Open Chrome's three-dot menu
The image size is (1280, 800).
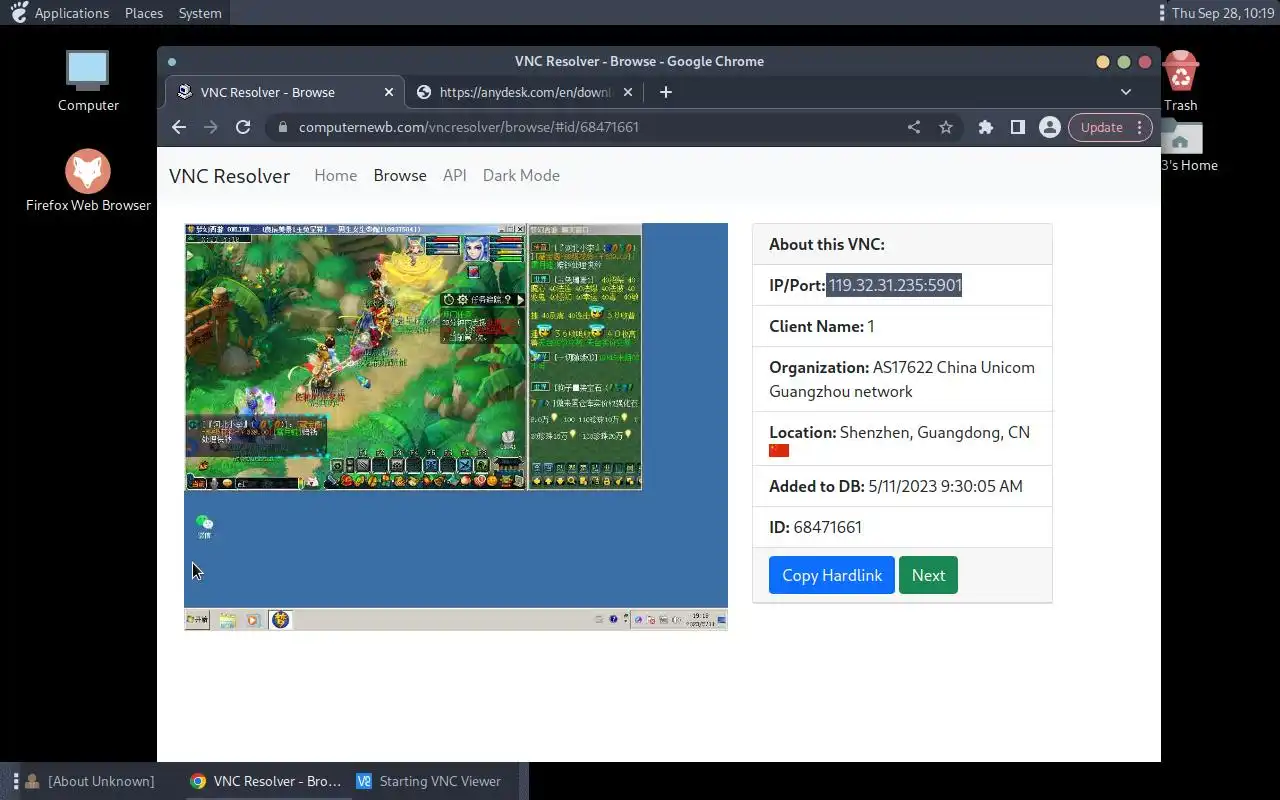[x=1141, y=127]
